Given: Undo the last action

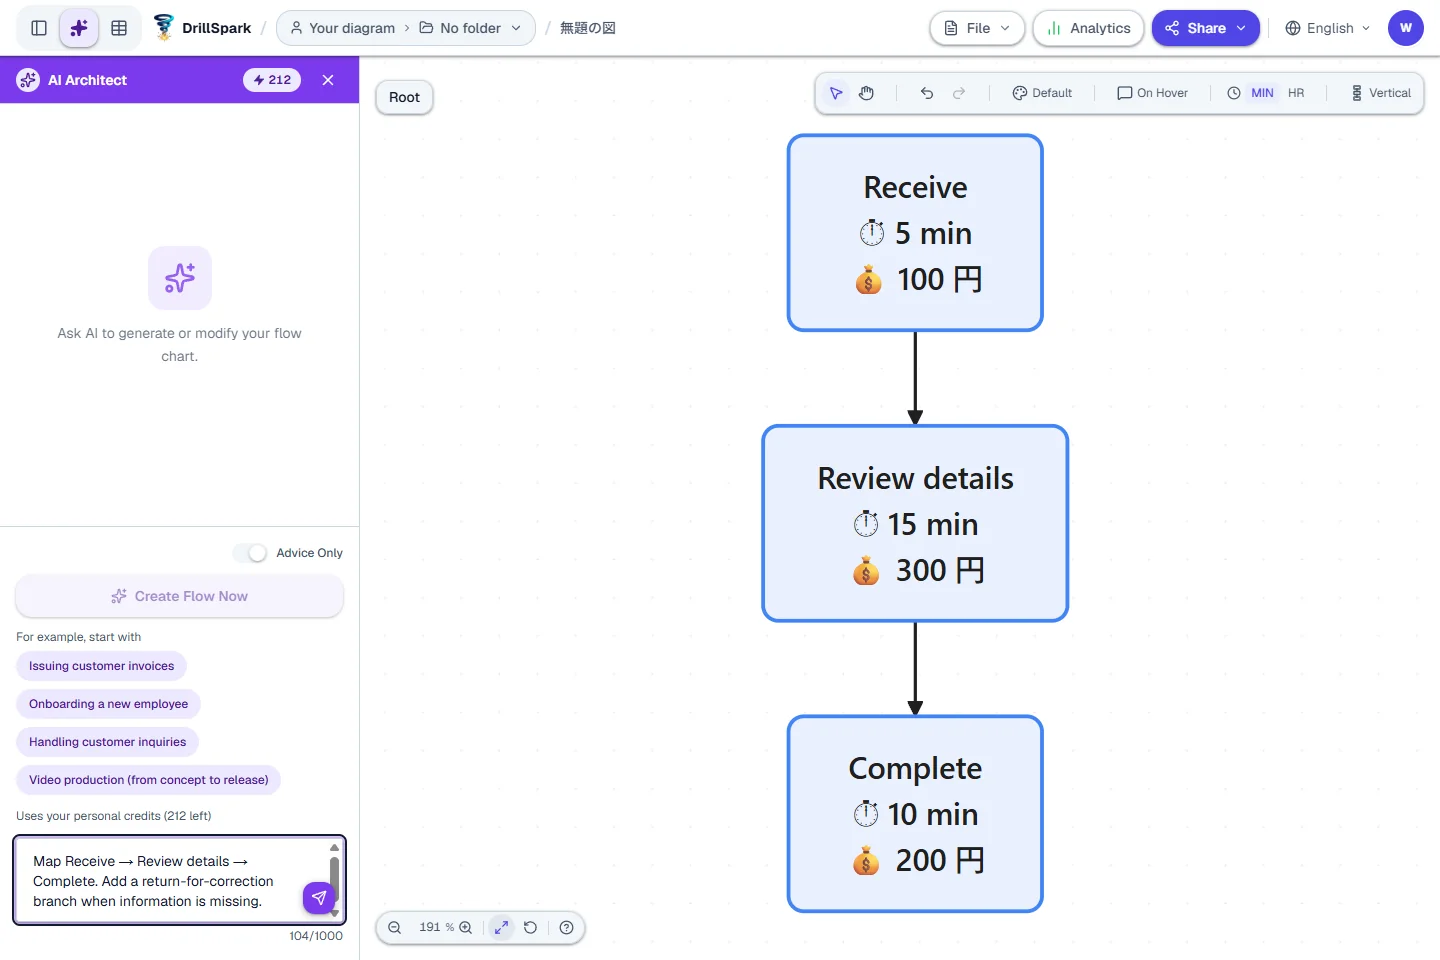Looking at the screenshot, I should point(927,93).
